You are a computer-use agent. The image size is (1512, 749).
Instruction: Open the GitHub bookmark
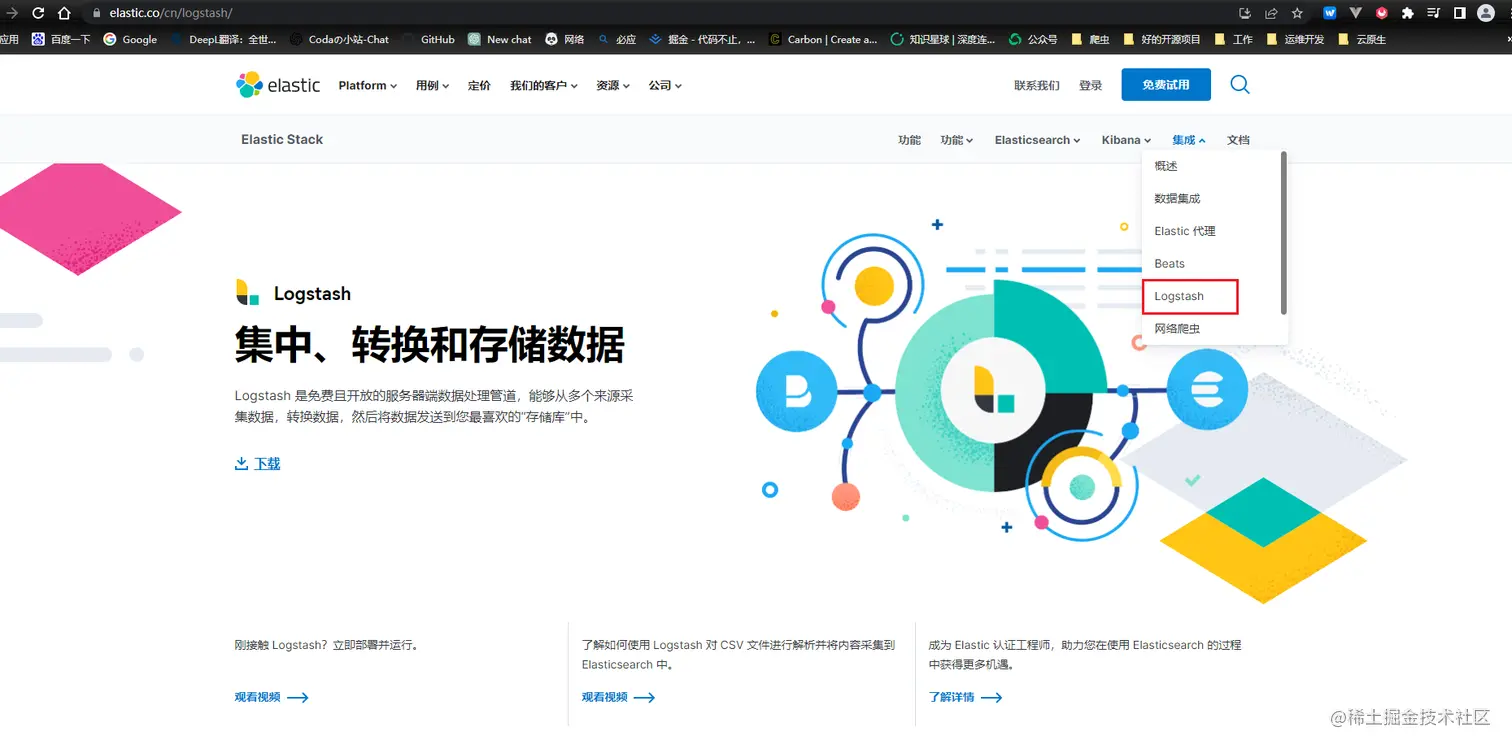coord(429,40)
